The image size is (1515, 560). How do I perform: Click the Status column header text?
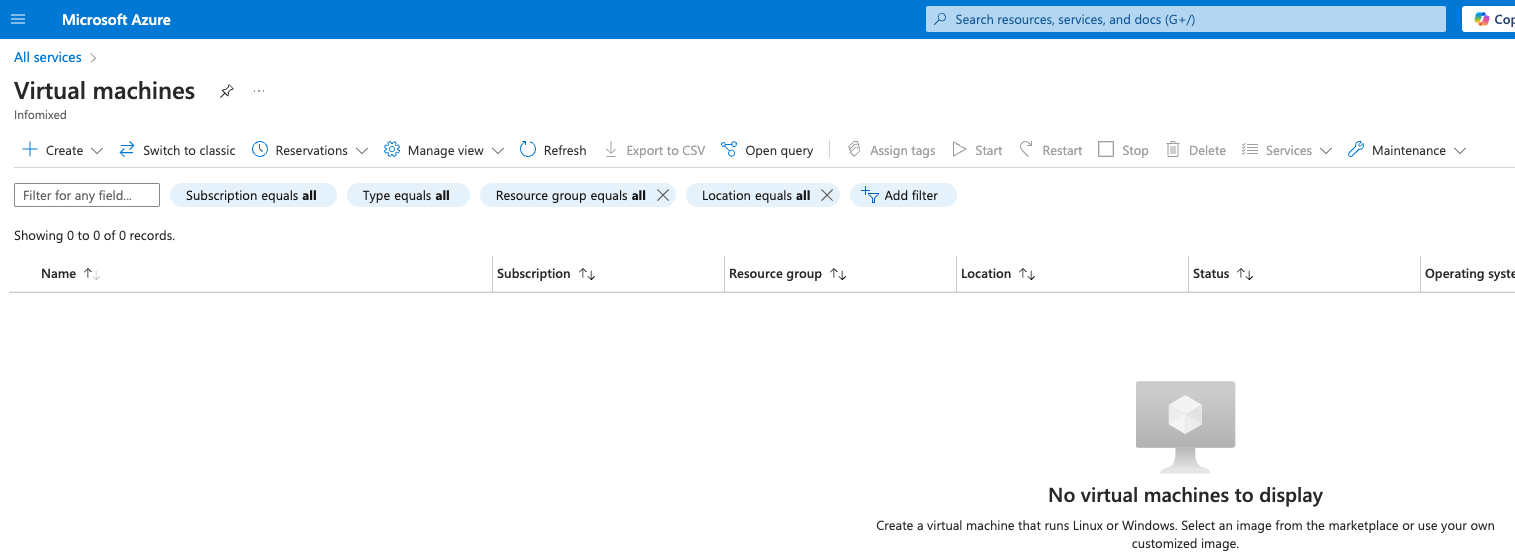[x=1211, y=273]
